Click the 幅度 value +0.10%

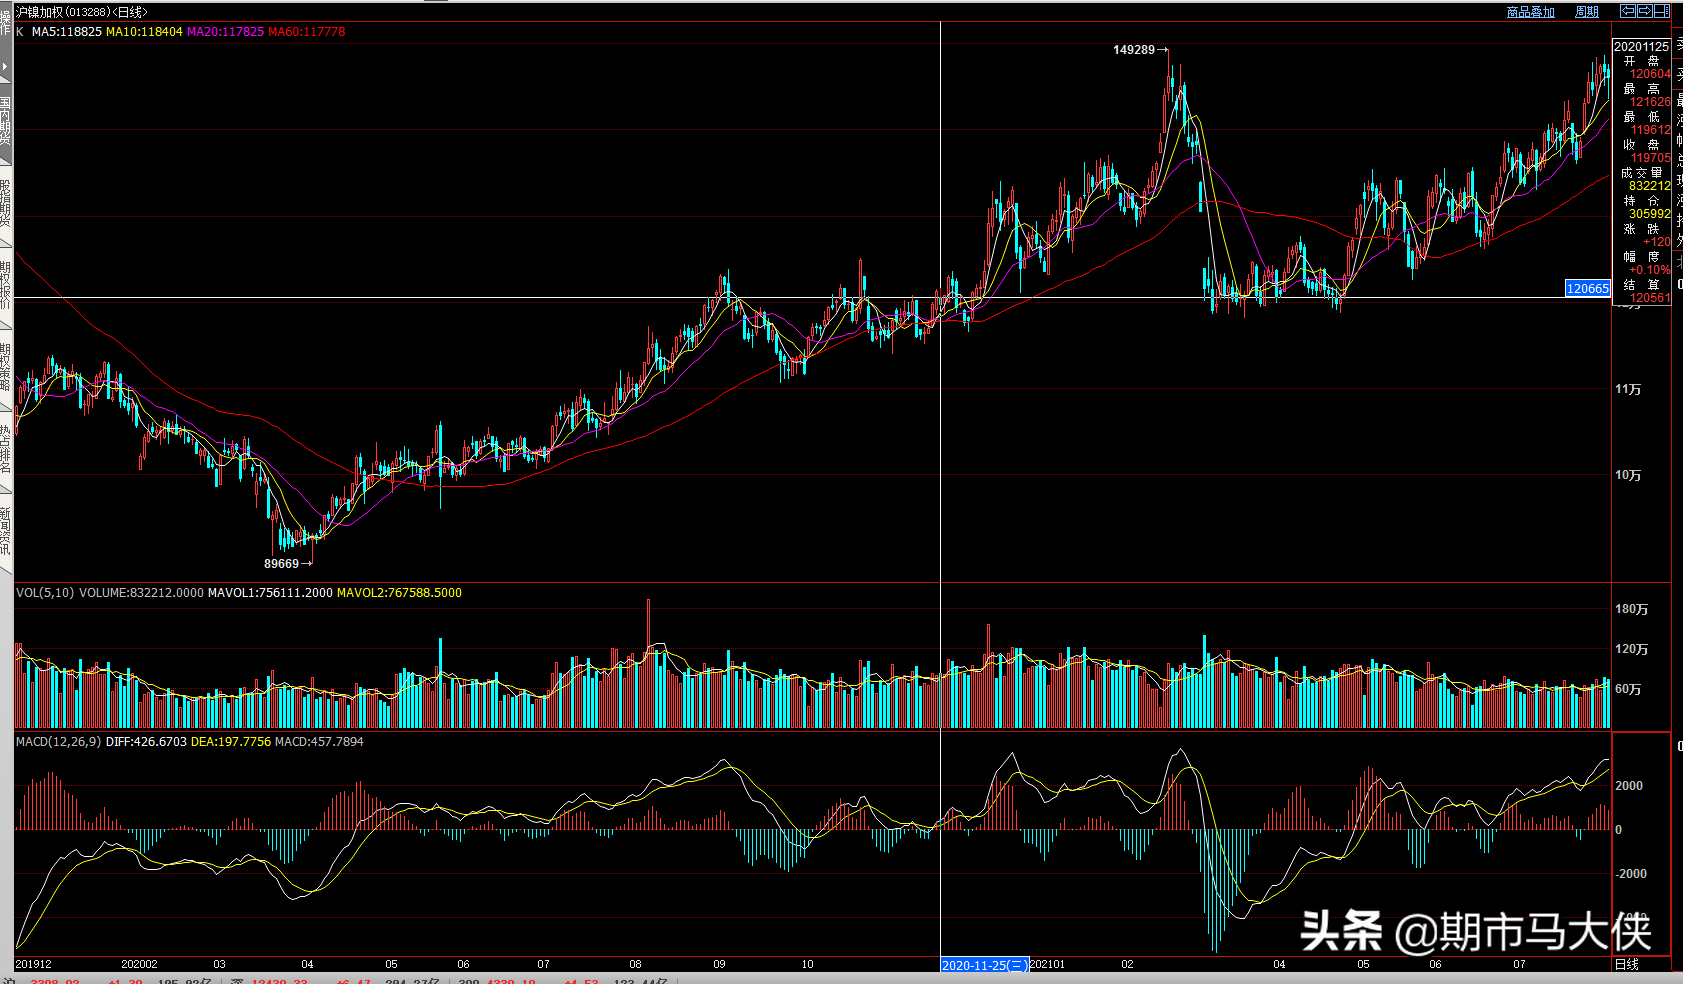tap(1649, 270)
